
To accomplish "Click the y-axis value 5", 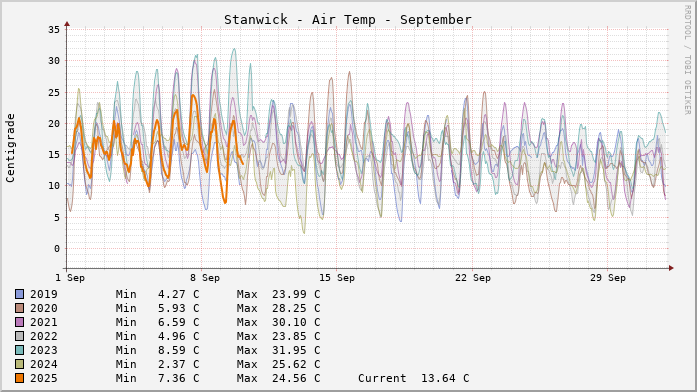I will [57, 217].
